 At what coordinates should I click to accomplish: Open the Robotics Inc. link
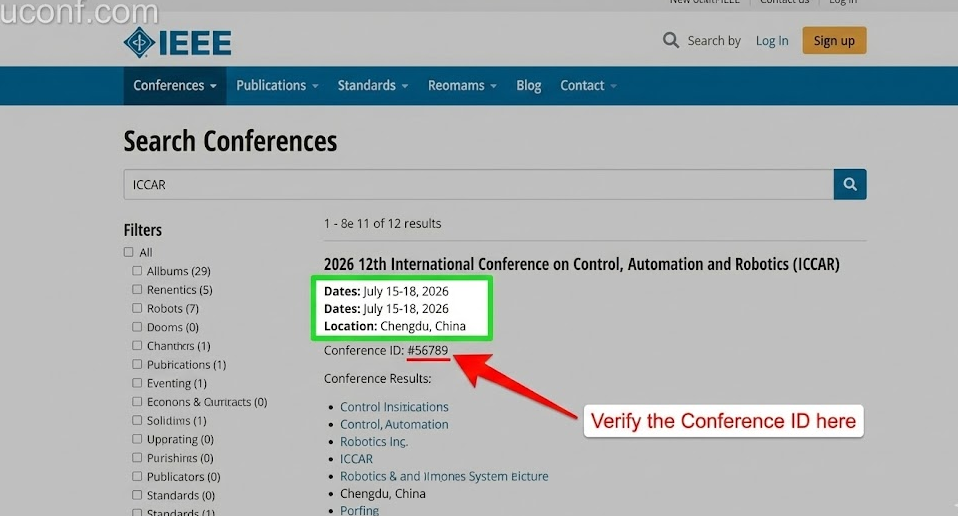374,442
